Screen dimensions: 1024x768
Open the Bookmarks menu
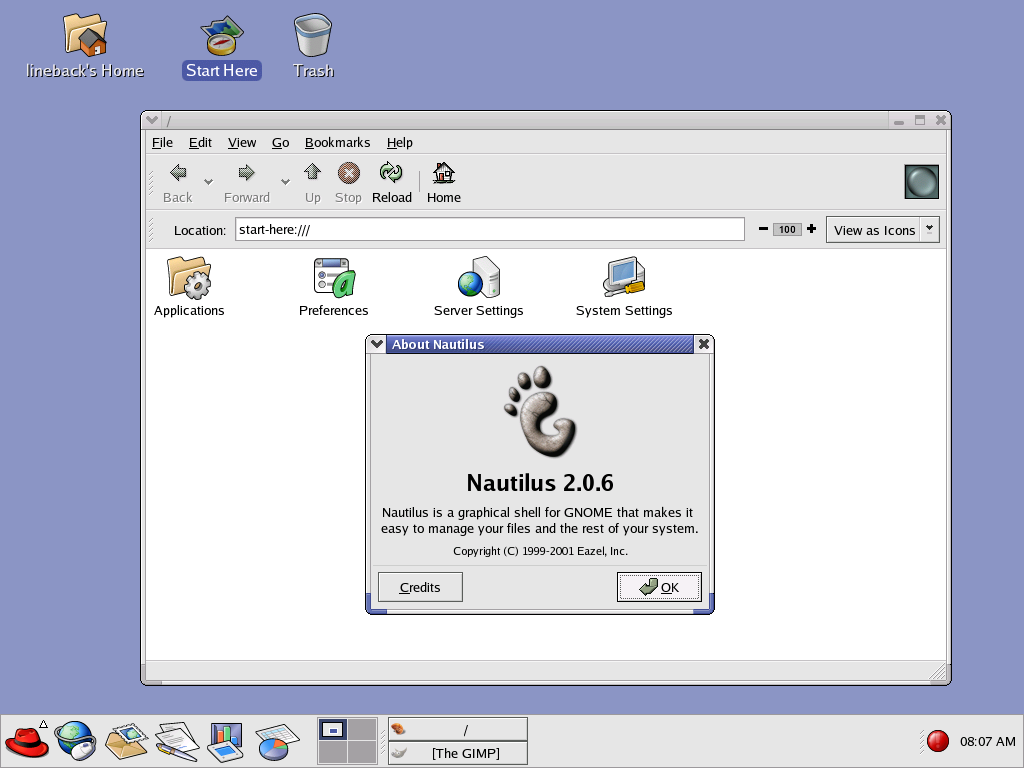click(x=337, y=142)
